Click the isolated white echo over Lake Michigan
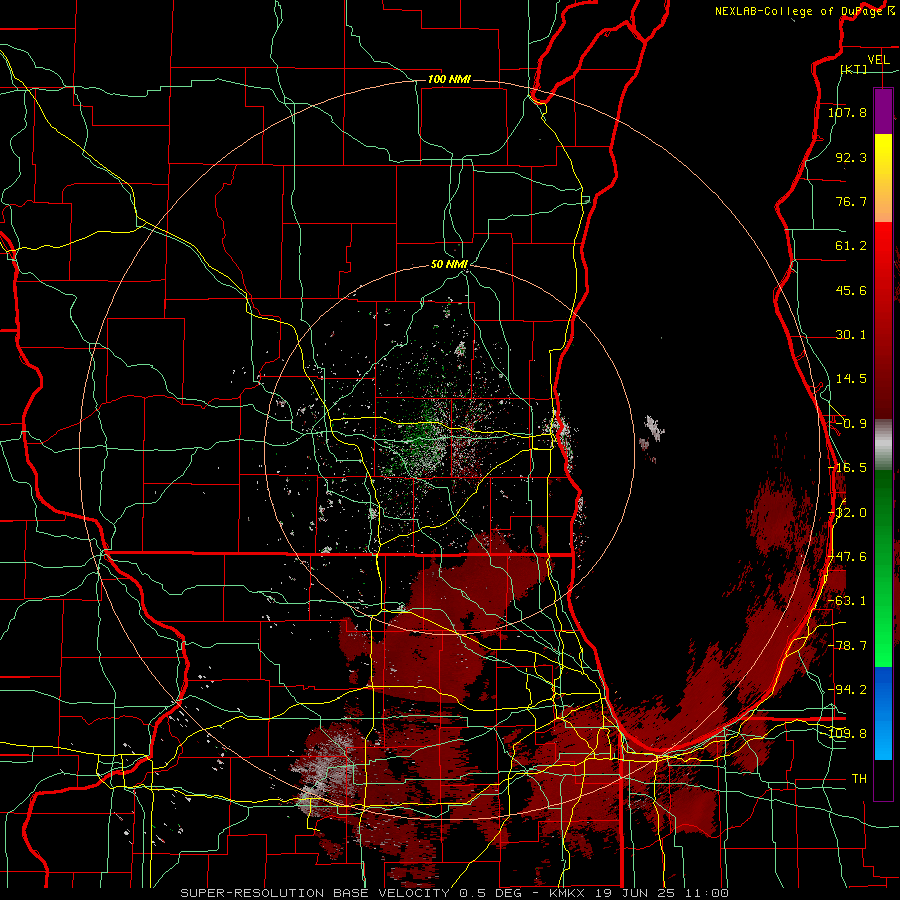The height and width of the screenshot is (900, 900). (653, 429)
